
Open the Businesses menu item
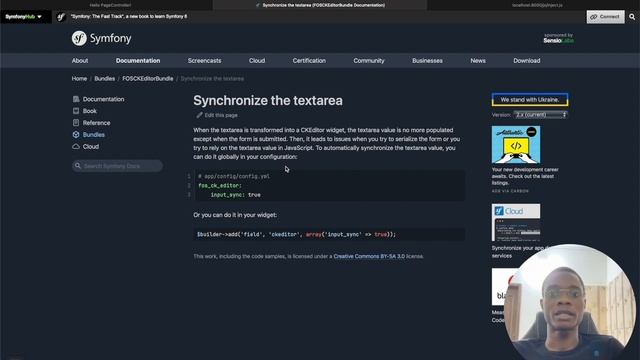tap(427, 61)
